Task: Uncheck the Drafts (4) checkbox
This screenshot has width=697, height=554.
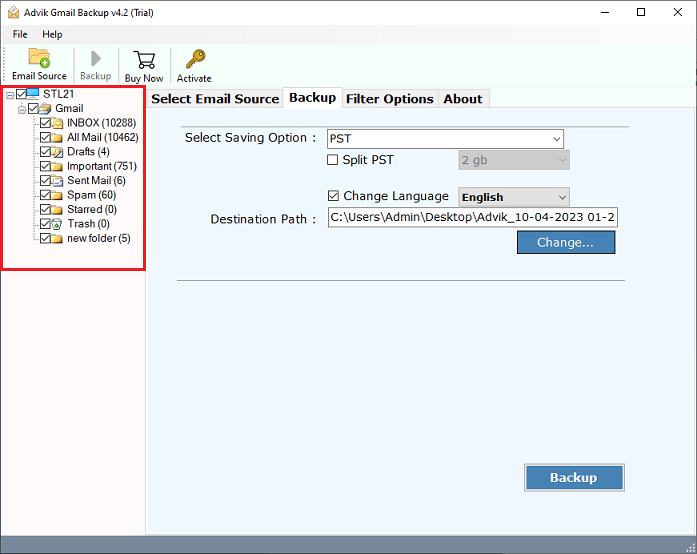Action: pyautogui.click(x=45, y=152)
